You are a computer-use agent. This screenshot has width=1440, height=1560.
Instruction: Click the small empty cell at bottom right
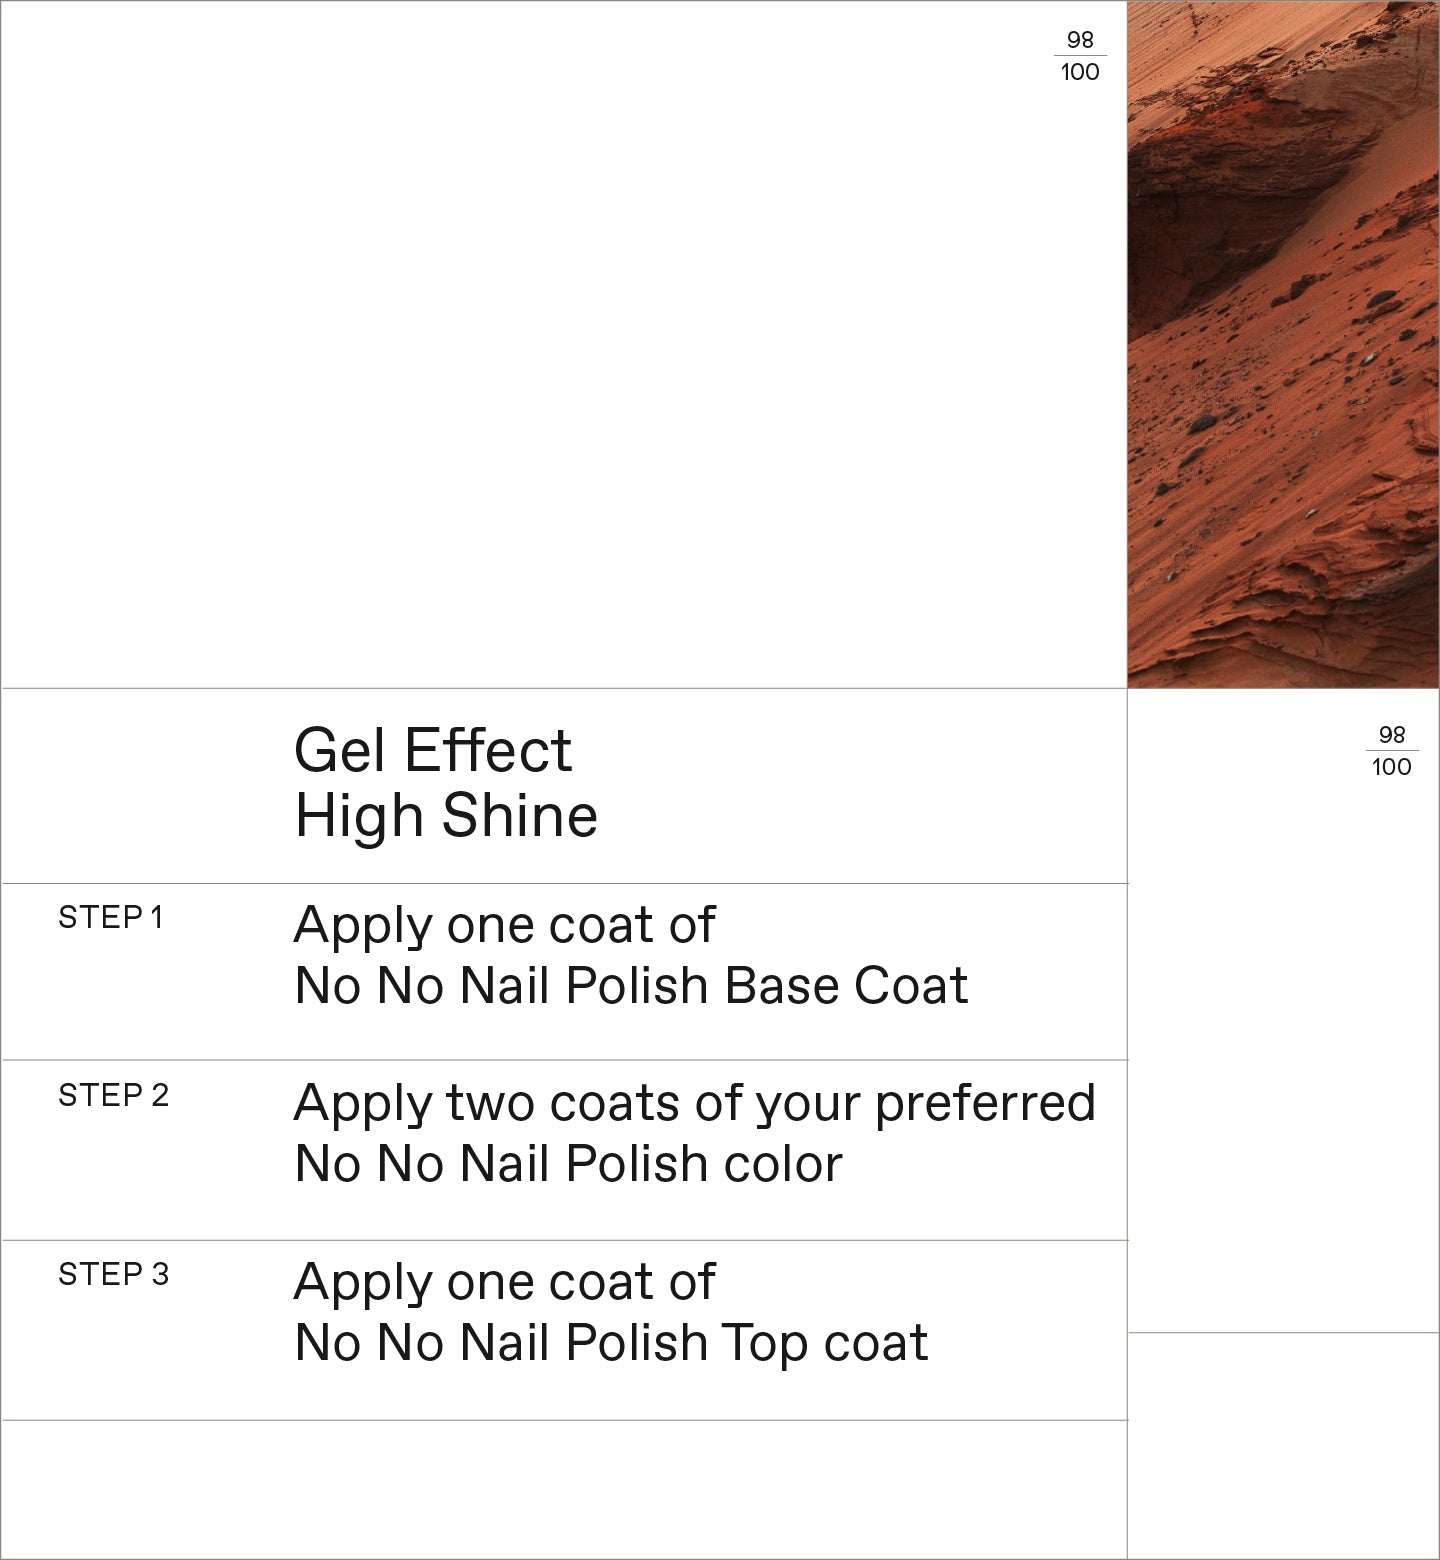(1283, 1445)
